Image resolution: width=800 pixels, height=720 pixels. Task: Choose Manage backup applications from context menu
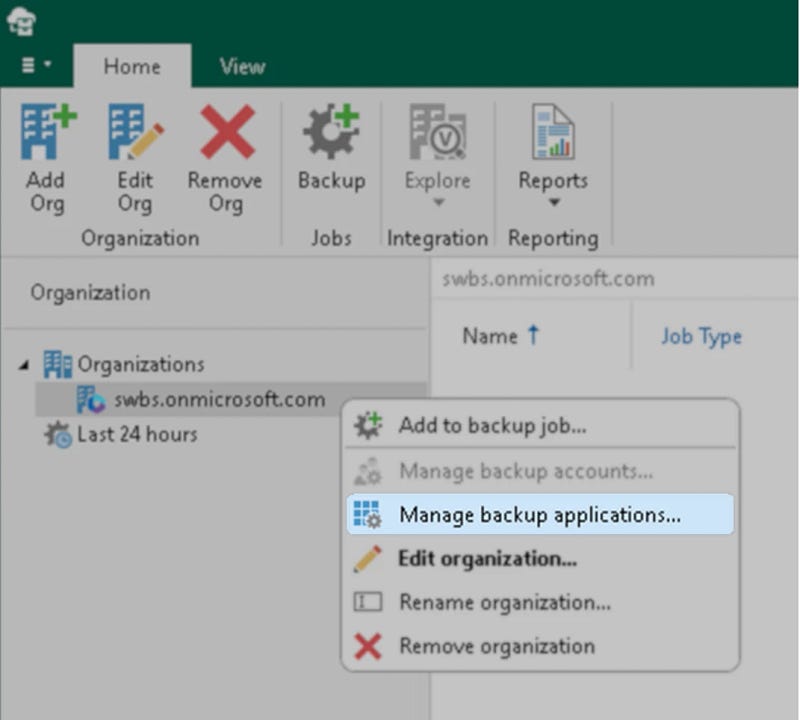click(x=539, y=515)
